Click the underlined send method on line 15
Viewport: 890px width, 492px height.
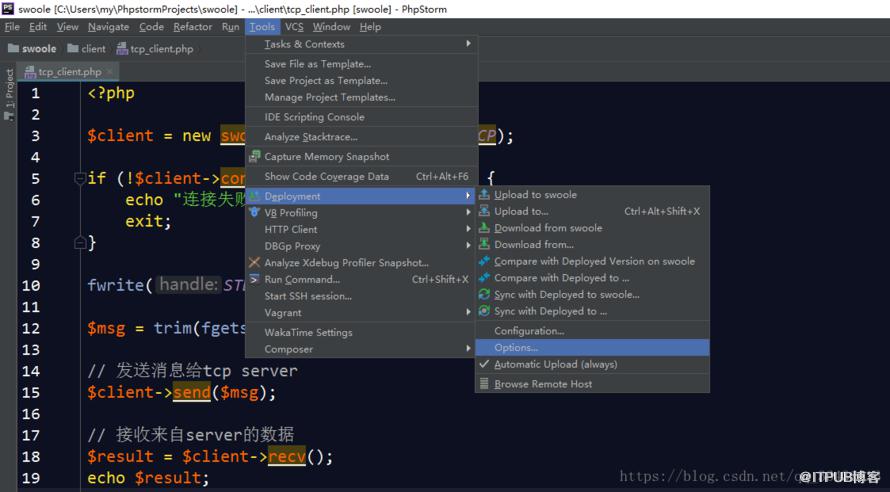click(192, 392)
